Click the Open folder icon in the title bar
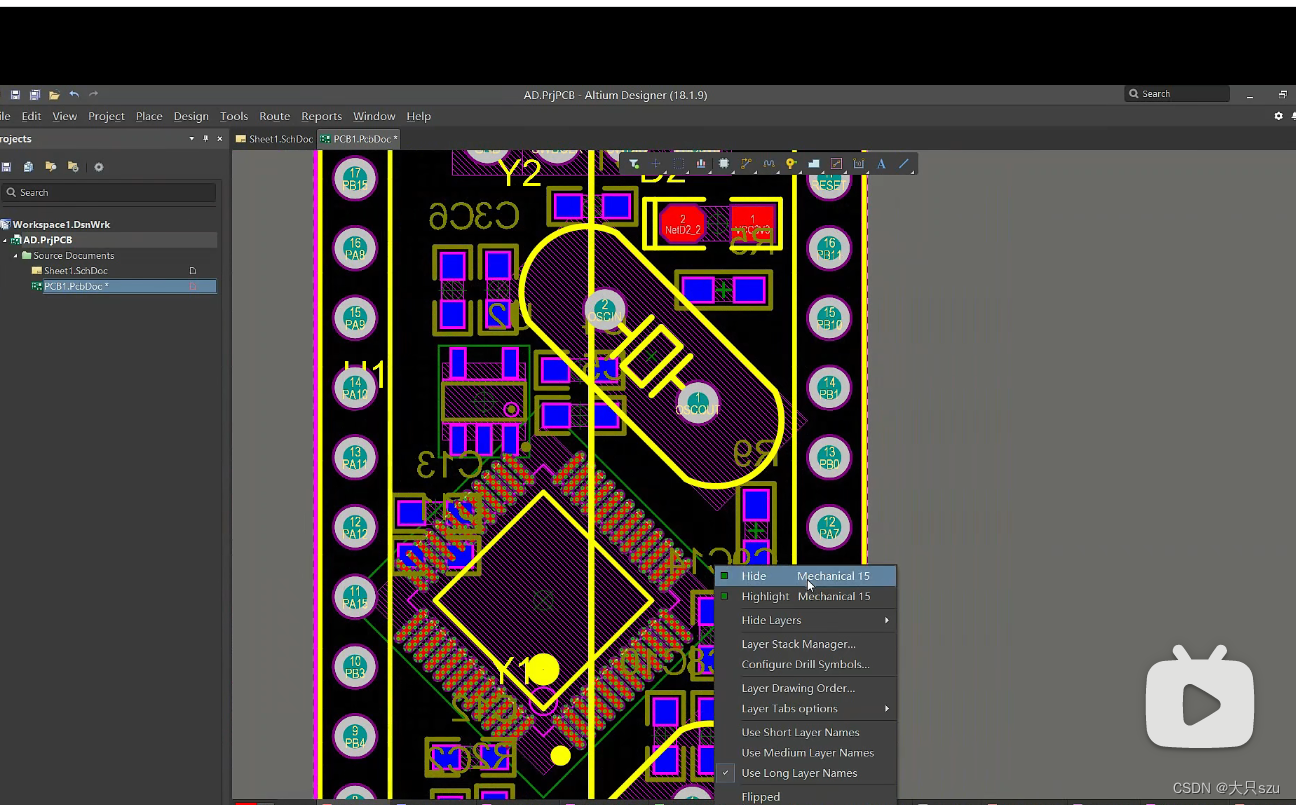This screenshot has height=805, width=1296. pyautogui.click(x=54, y=95)
